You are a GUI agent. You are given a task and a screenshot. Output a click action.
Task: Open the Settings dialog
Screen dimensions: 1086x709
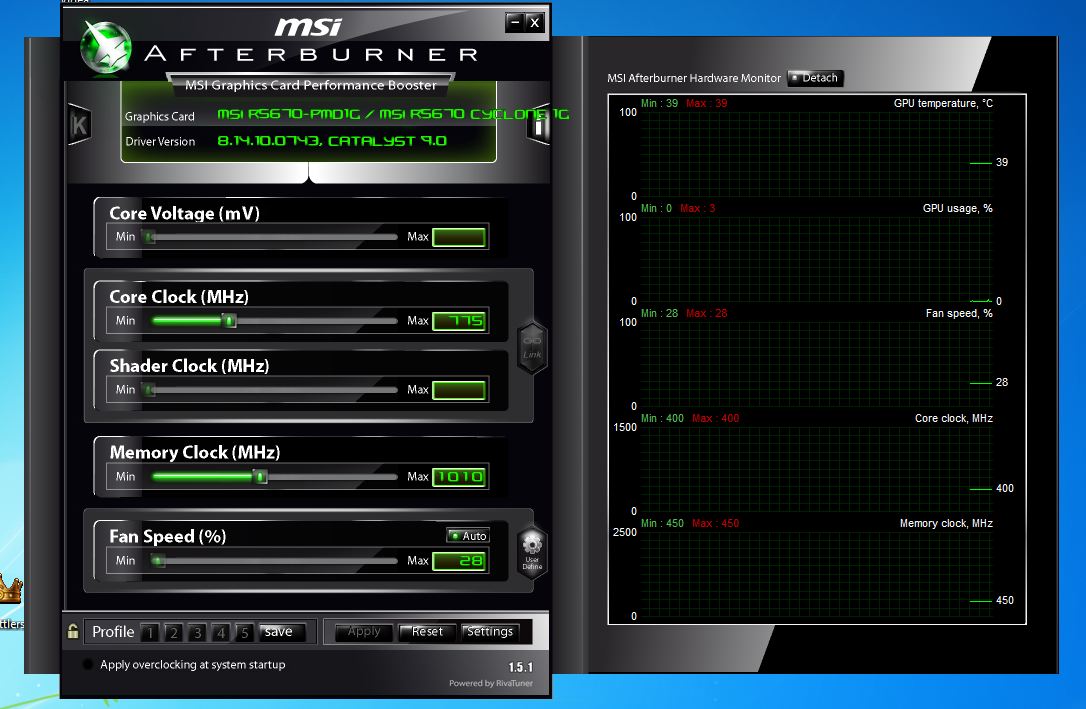[x=490, y=631]
